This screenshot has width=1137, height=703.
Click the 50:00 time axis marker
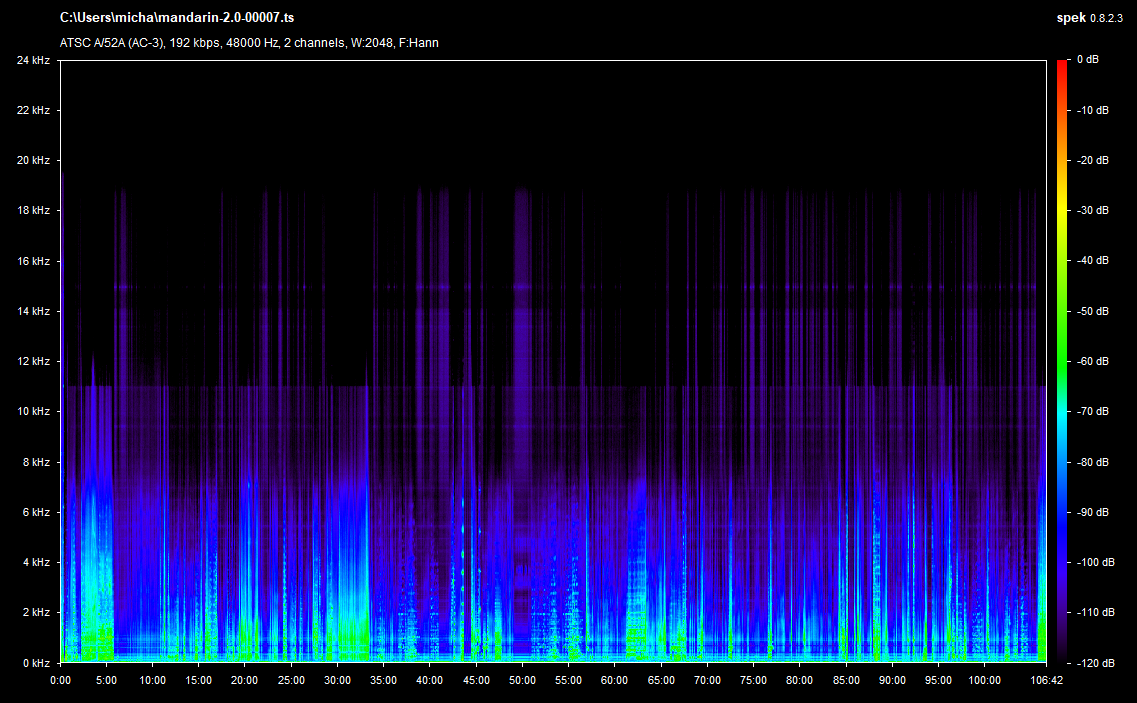tap(522, 680)
